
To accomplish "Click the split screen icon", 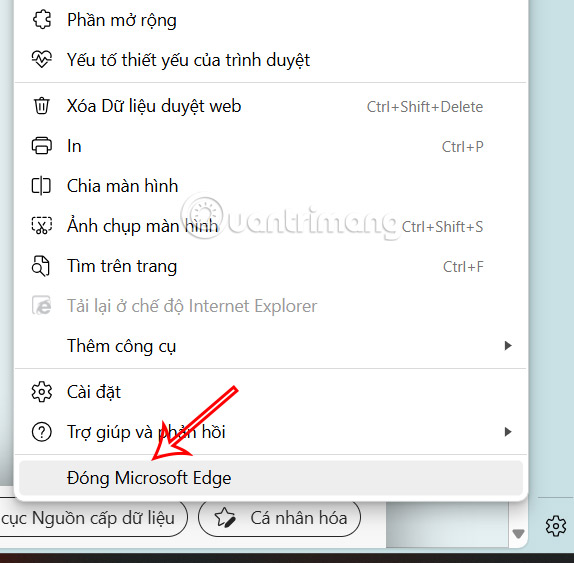I will [41, 186].
